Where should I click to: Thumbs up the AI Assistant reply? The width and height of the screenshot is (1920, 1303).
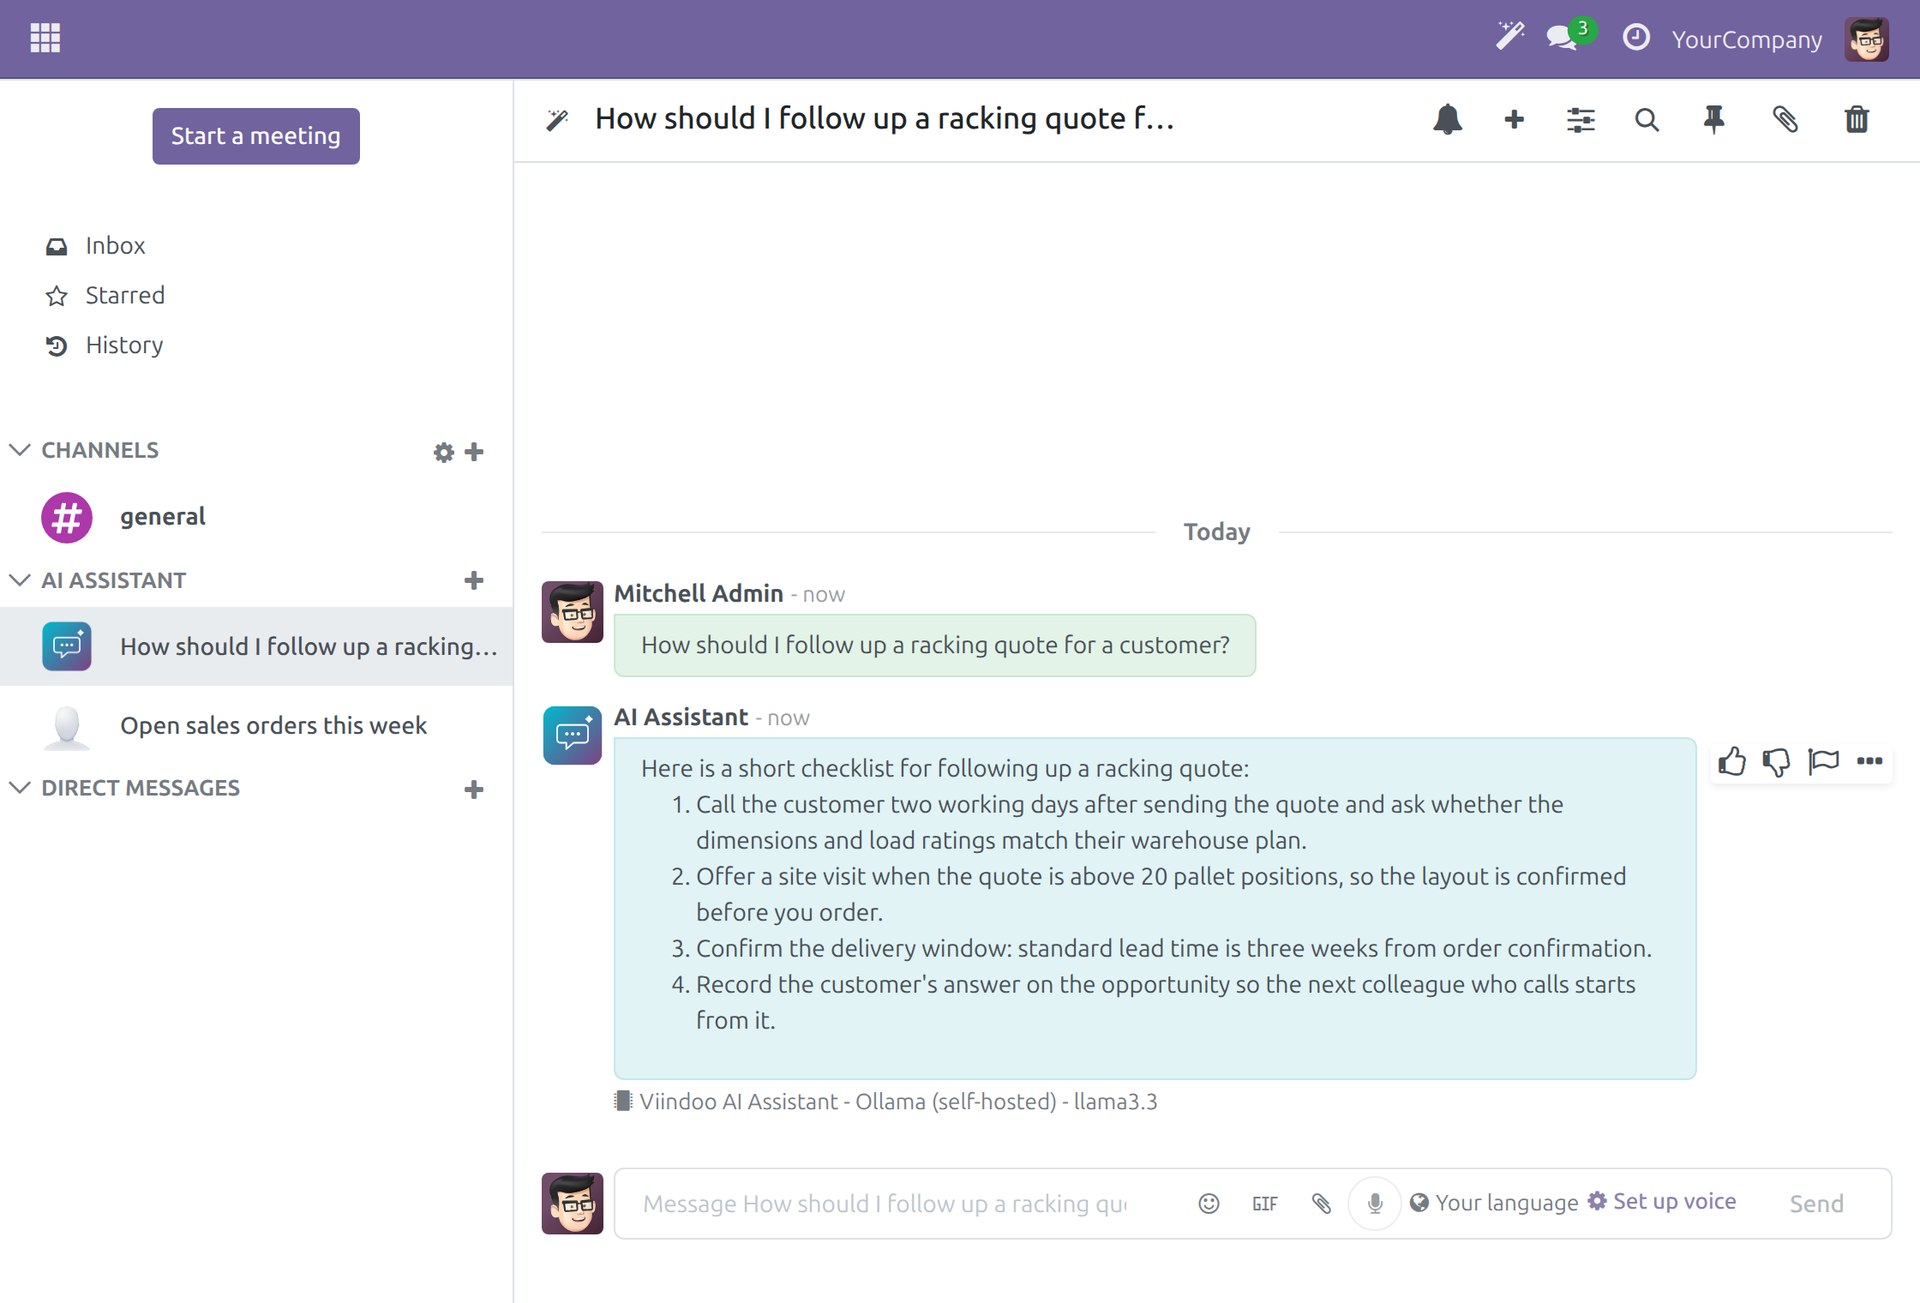1732,762
